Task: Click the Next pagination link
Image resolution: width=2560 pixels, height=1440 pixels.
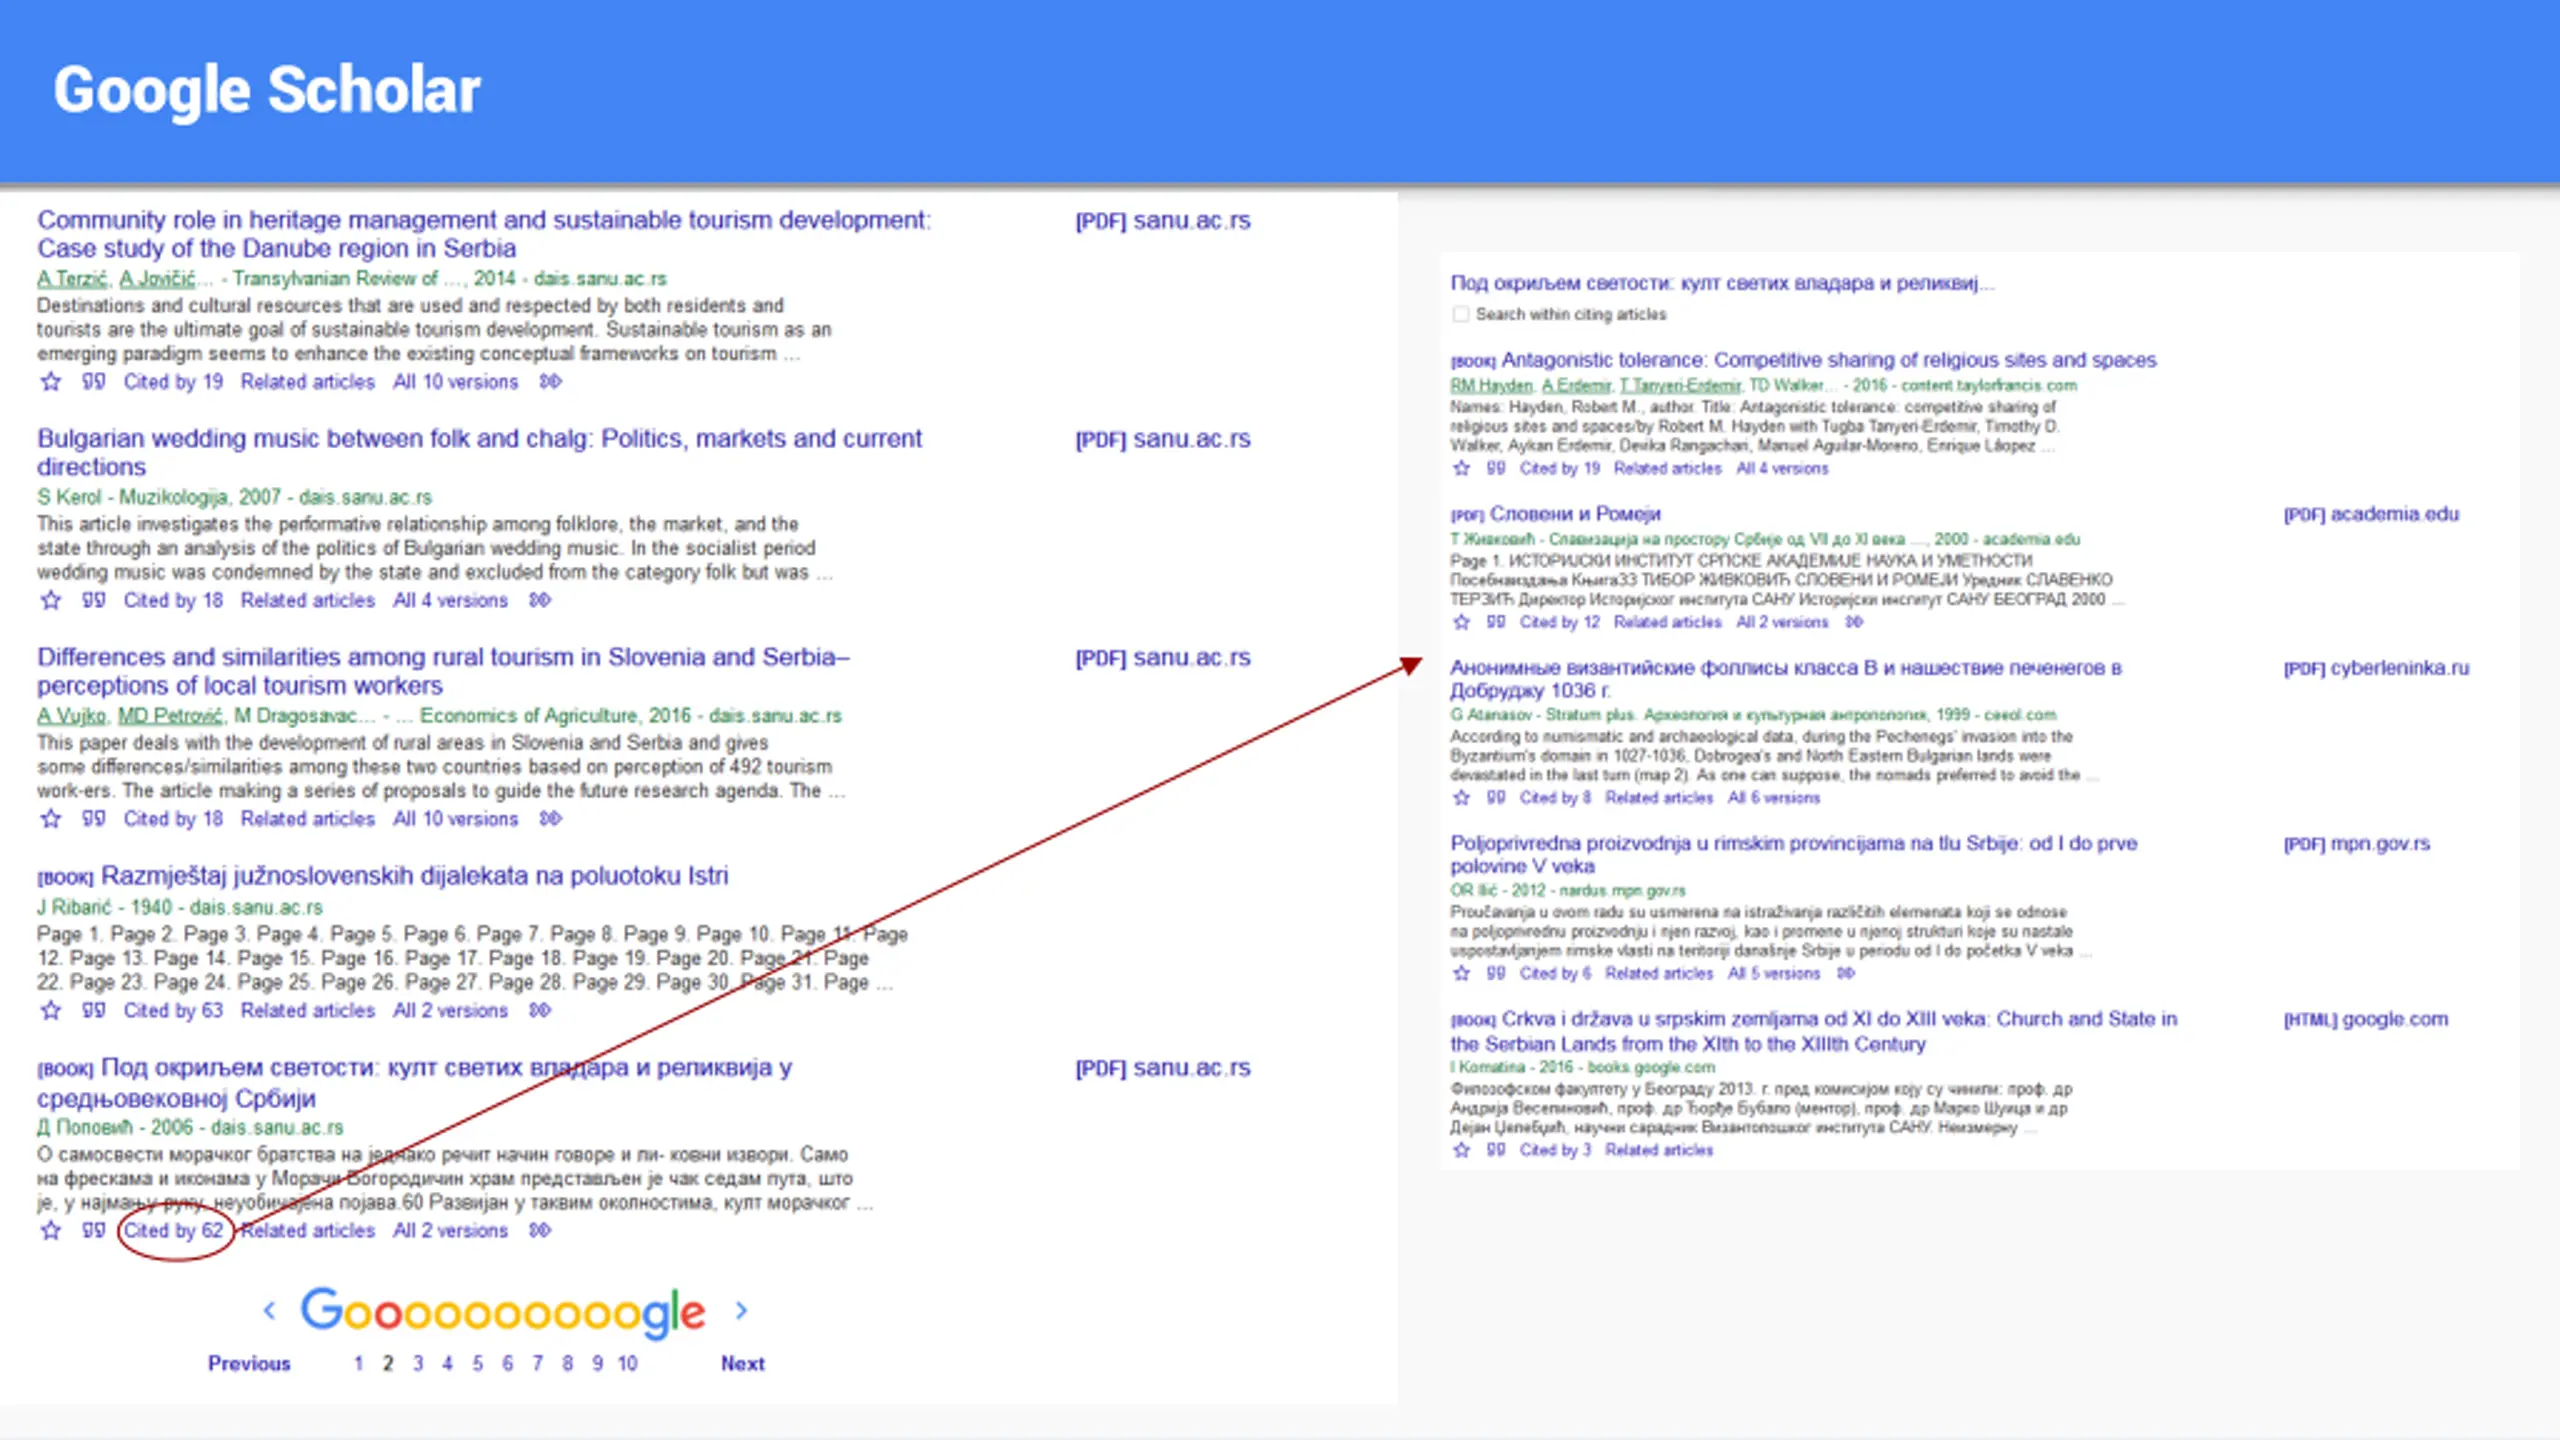Action: pos(743,1364)
